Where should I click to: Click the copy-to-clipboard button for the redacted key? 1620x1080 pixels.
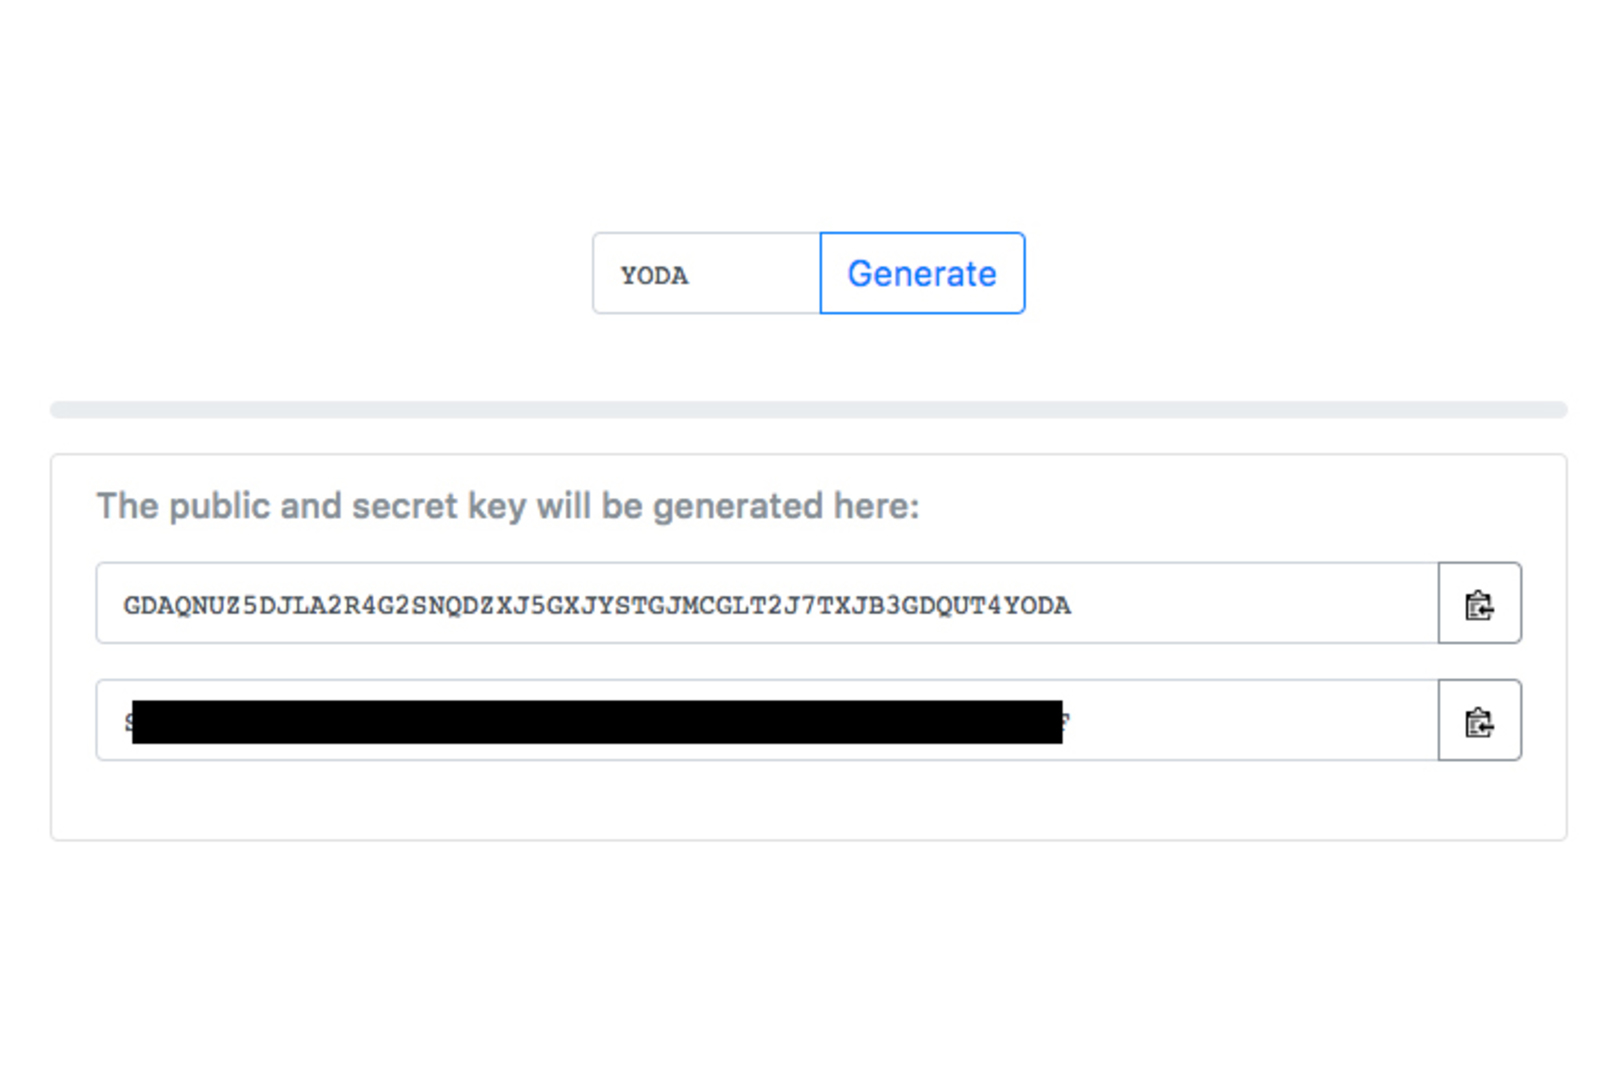coord(1479,720)
